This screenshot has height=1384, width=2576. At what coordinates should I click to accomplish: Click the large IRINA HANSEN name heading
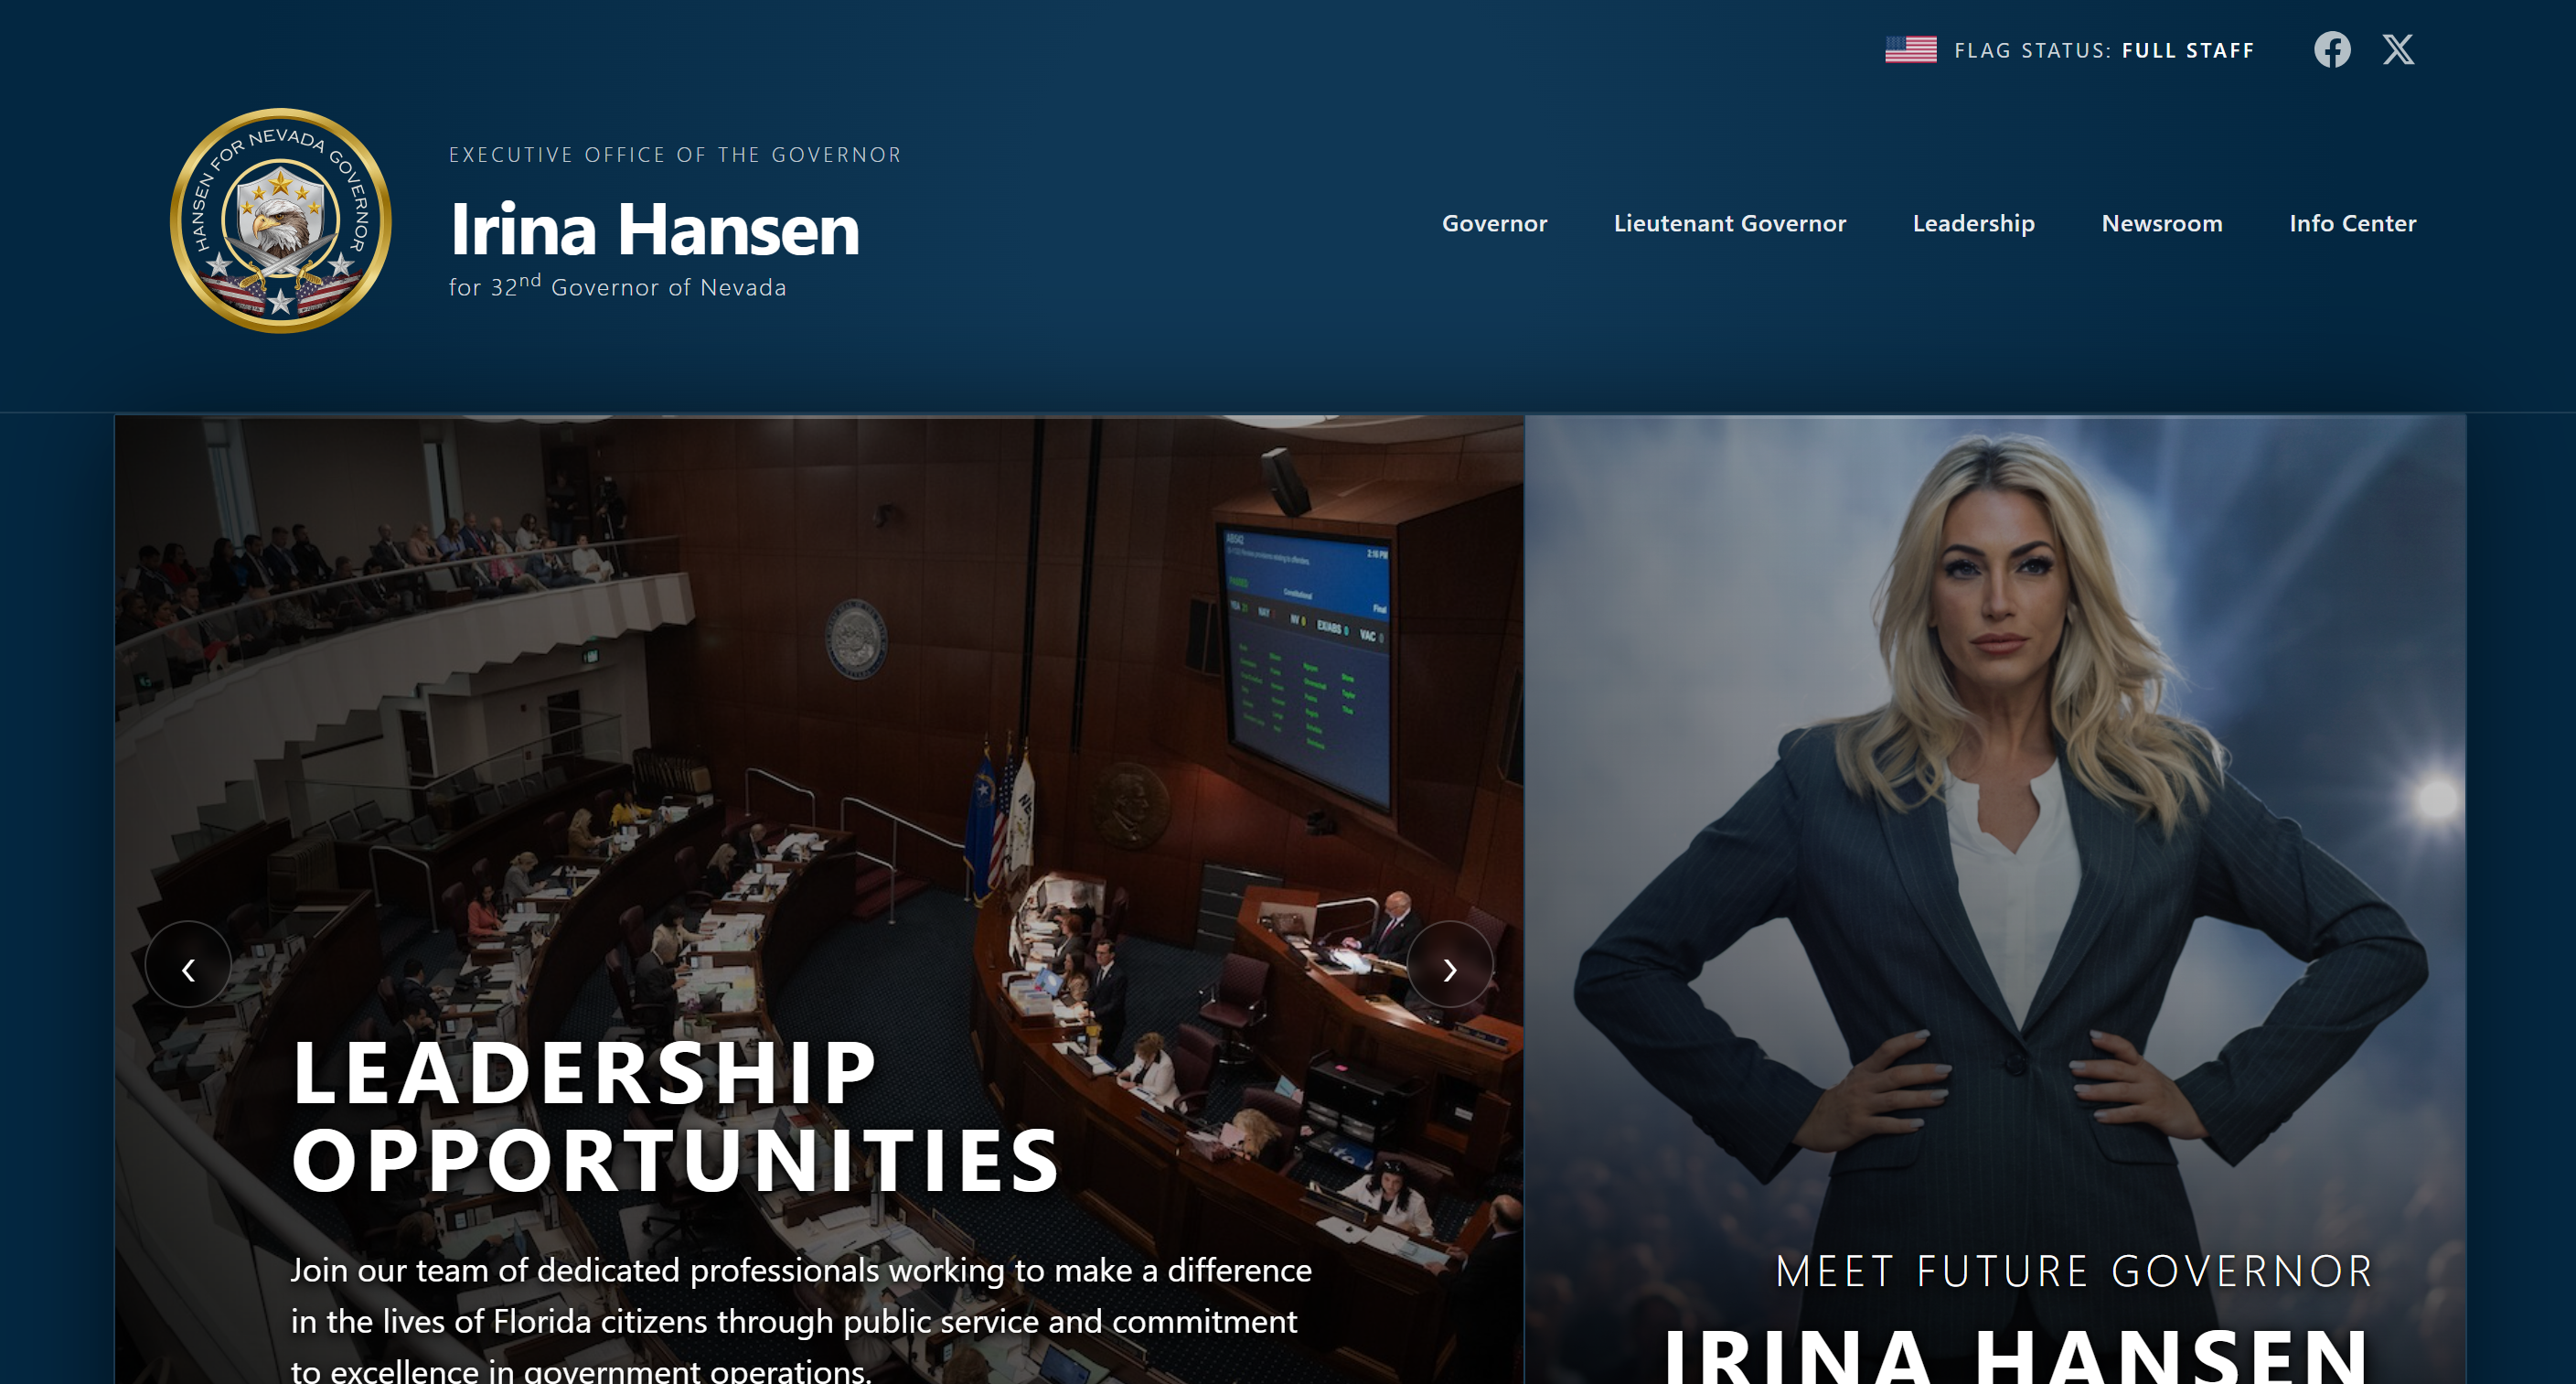[2015, 1358]
